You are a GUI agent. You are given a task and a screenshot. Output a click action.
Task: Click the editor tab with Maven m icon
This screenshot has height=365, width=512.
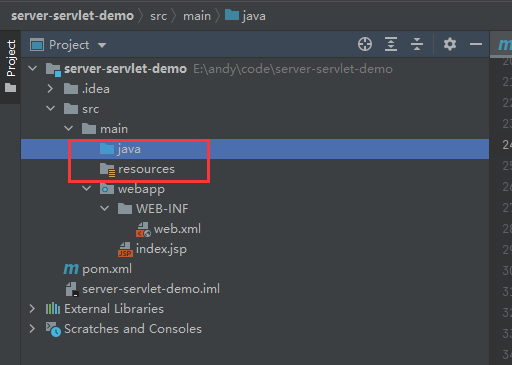click(x=501, y=44)
